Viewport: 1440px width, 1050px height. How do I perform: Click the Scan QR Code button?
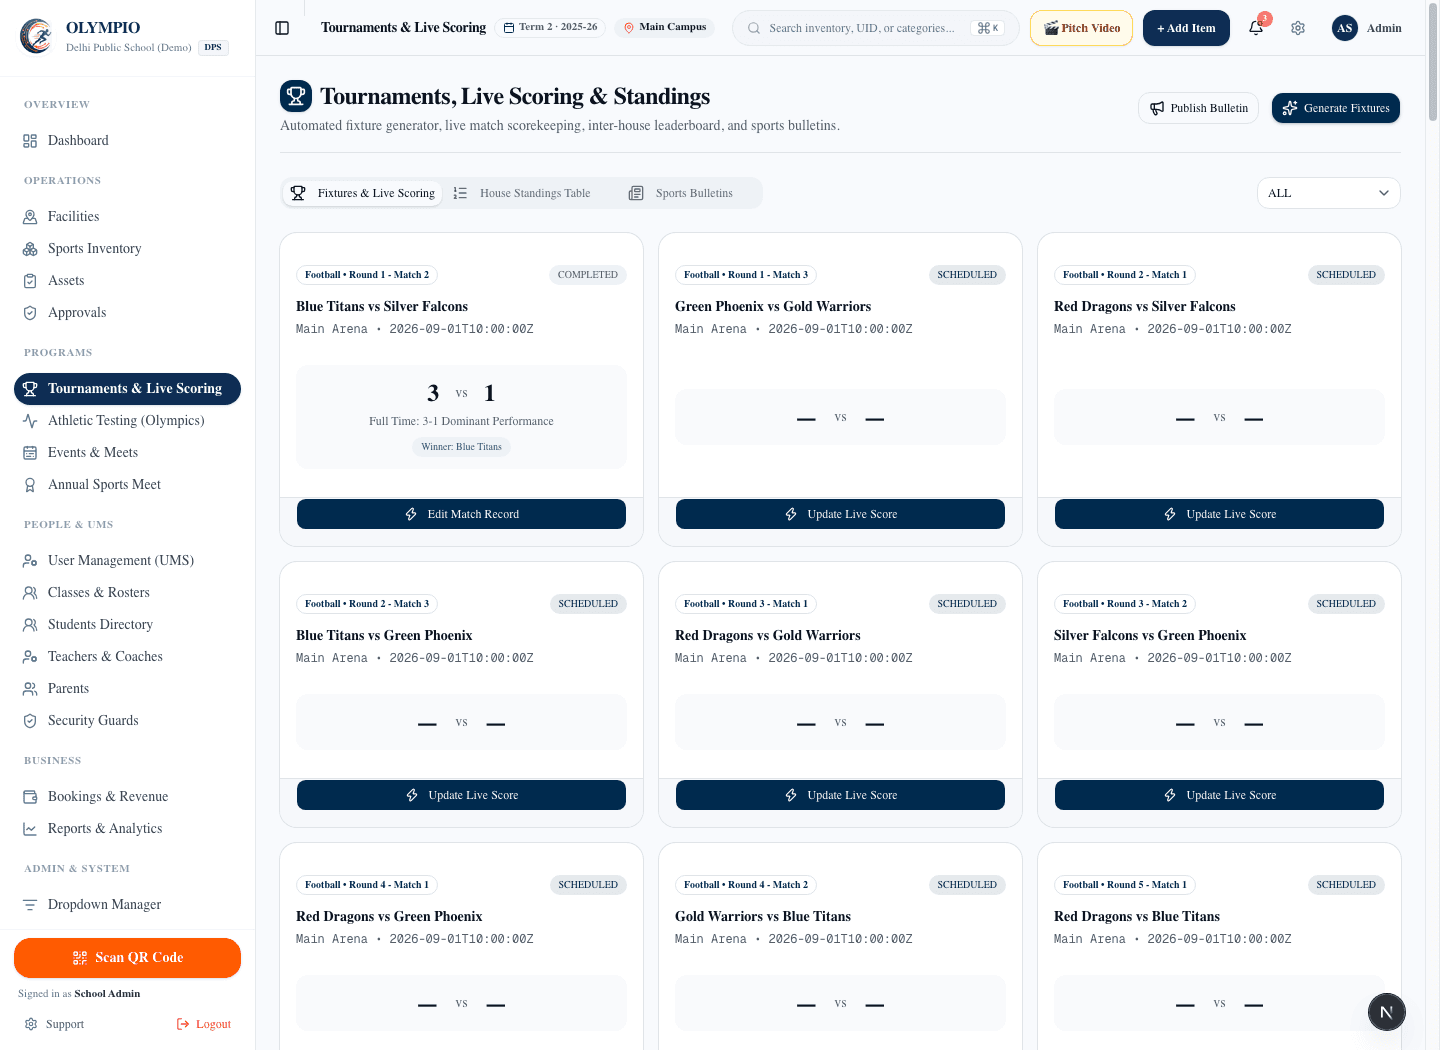coord(127,958)
